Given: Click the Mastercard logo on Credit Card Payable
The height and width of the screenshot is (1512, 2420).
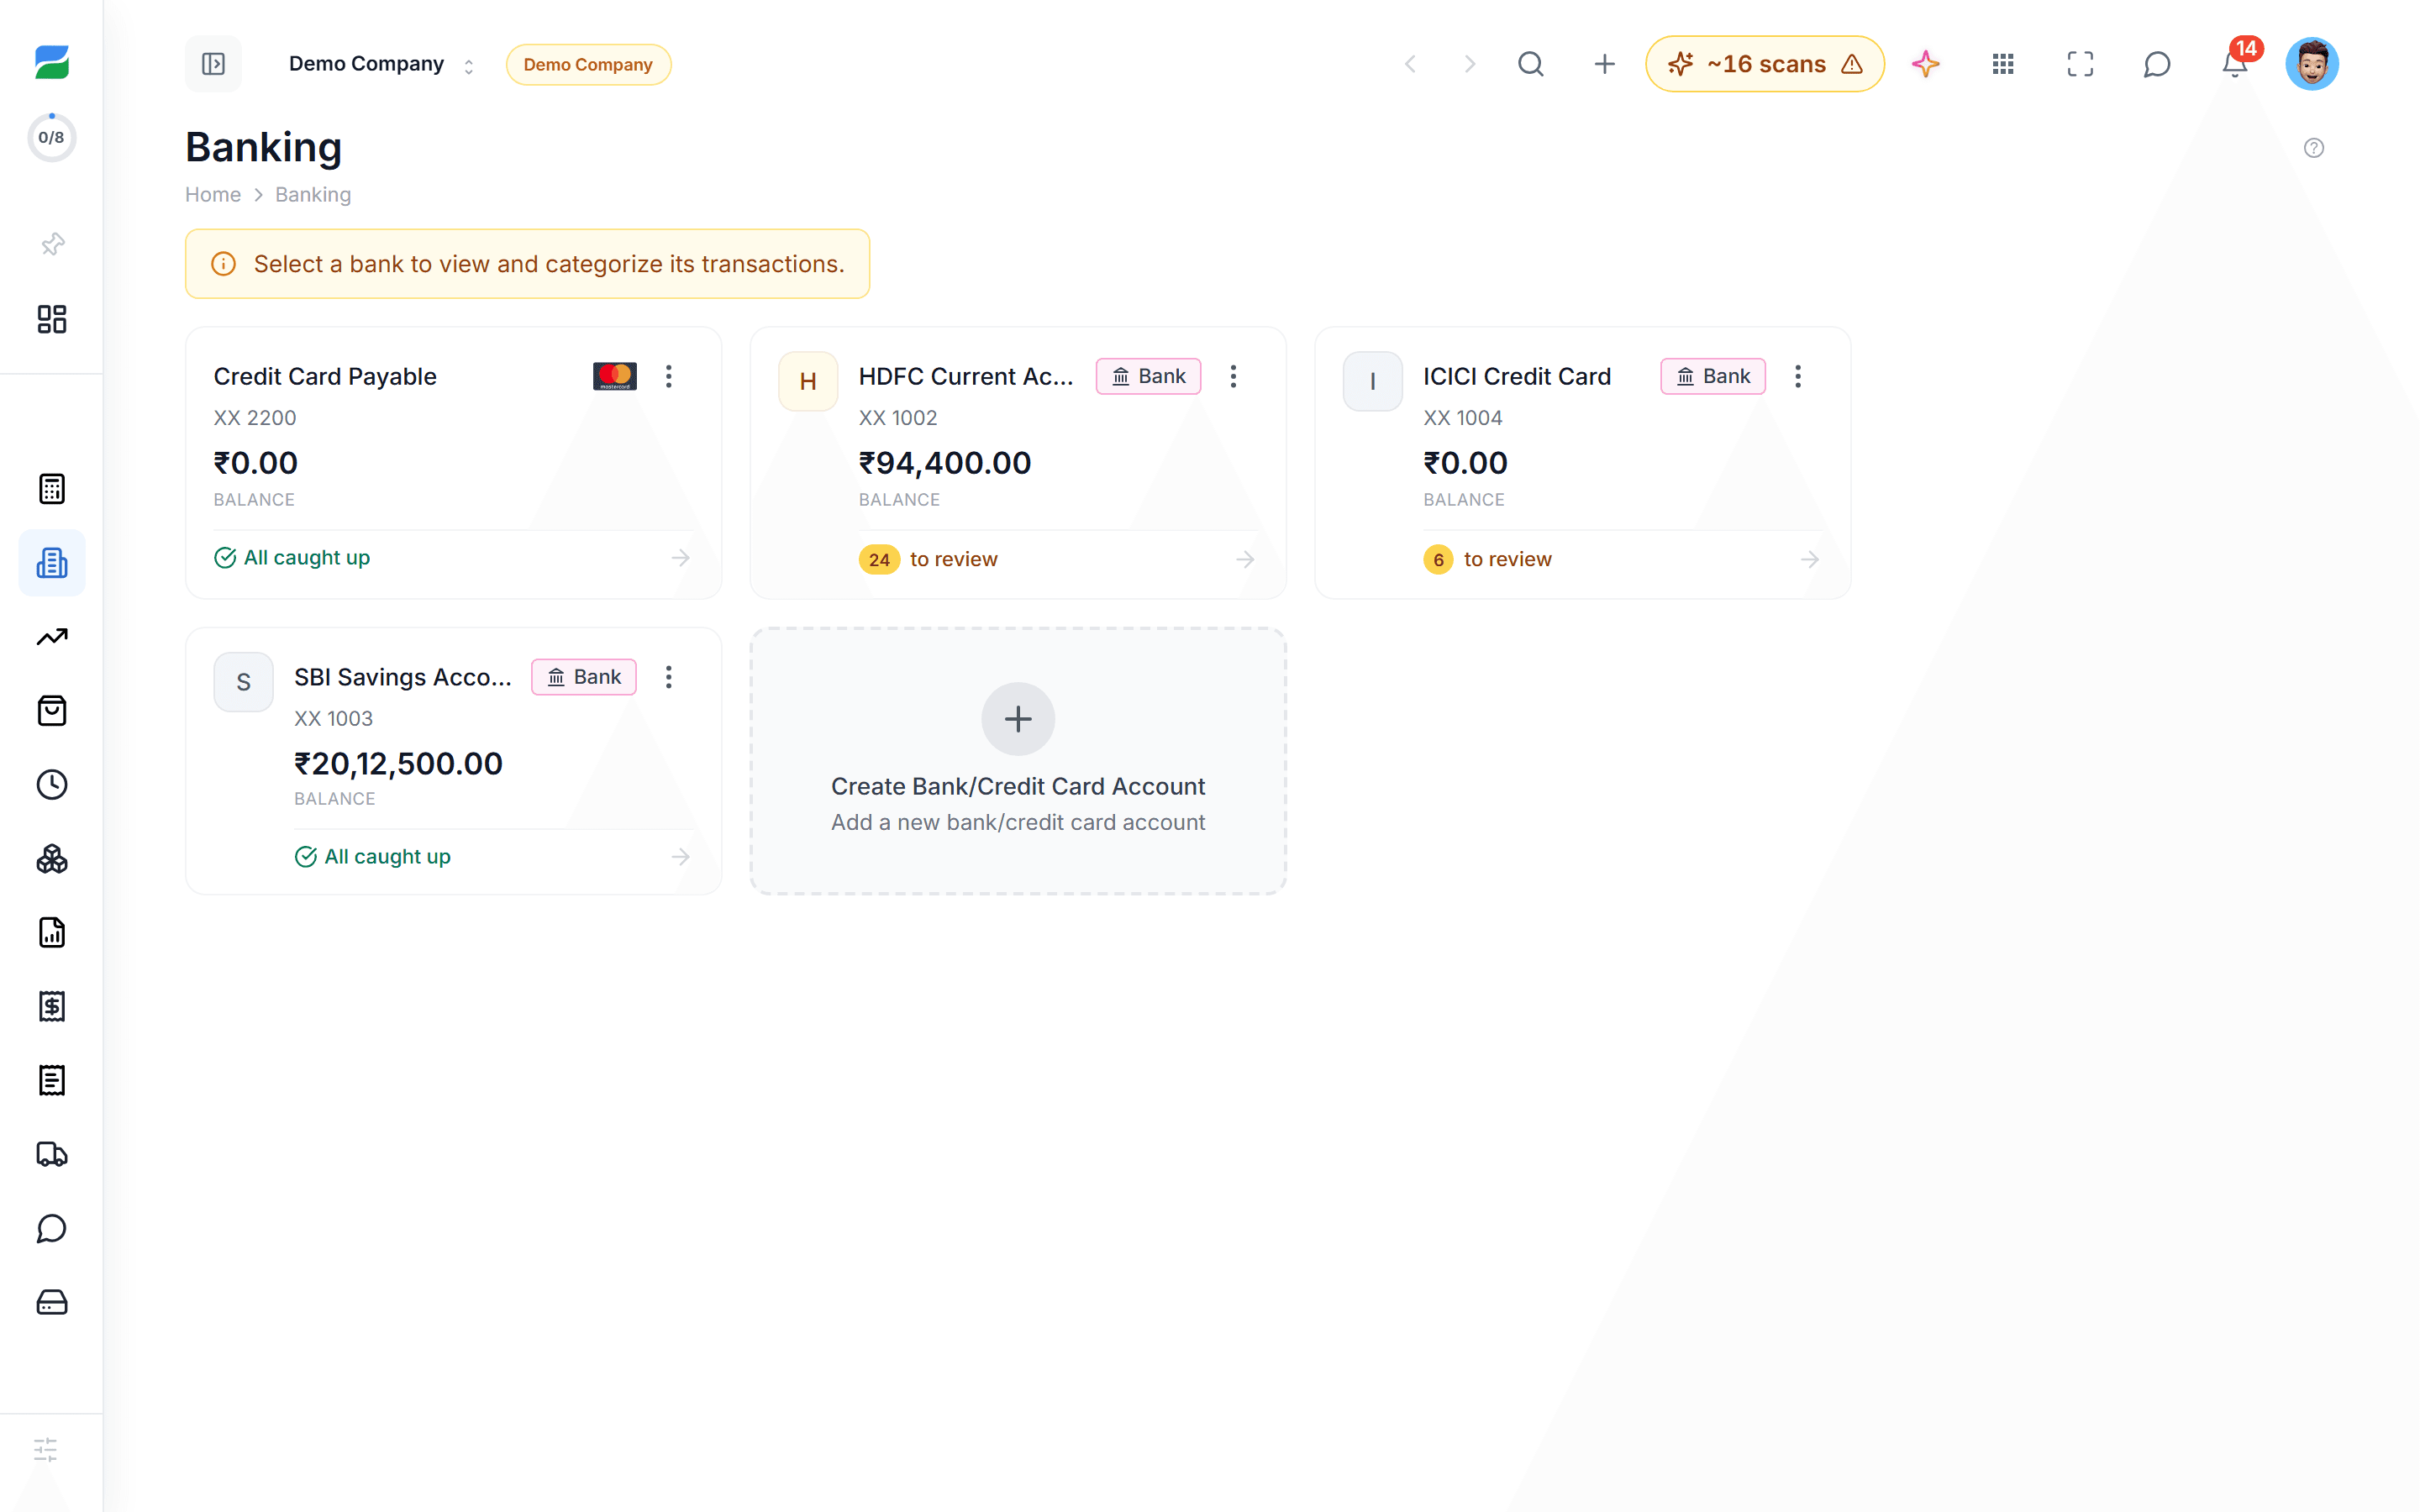Looking at the screenshot, I should tap(615, 376).
